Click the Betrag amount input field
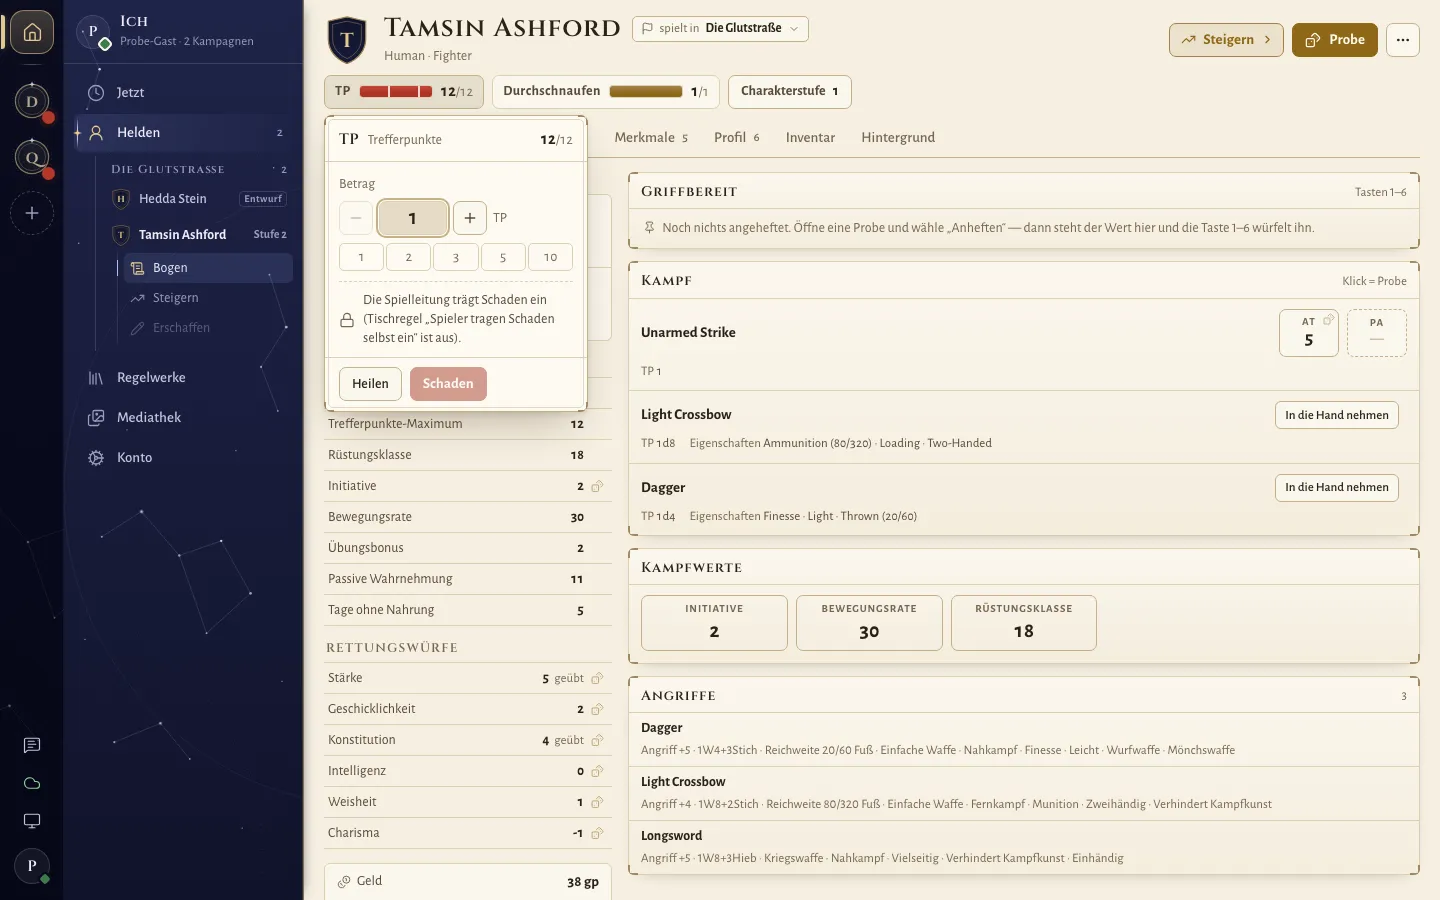This screenshot has width=1440, height=900. [x=413, y=218]
